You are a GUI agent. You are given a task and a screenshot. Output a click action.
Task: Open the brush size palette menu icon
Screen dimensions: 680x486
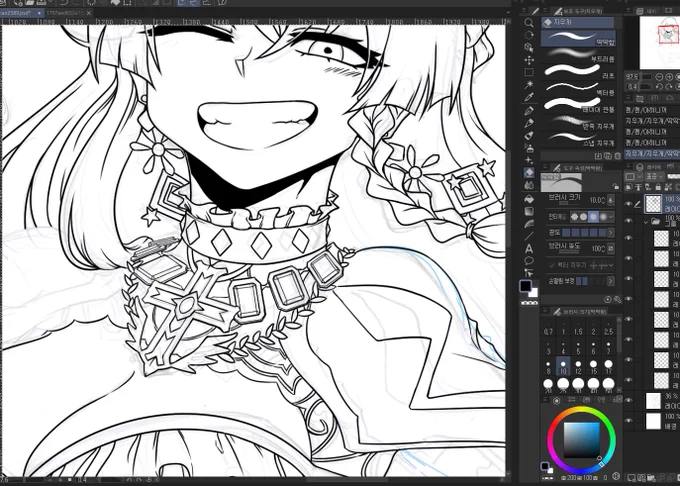545,311
